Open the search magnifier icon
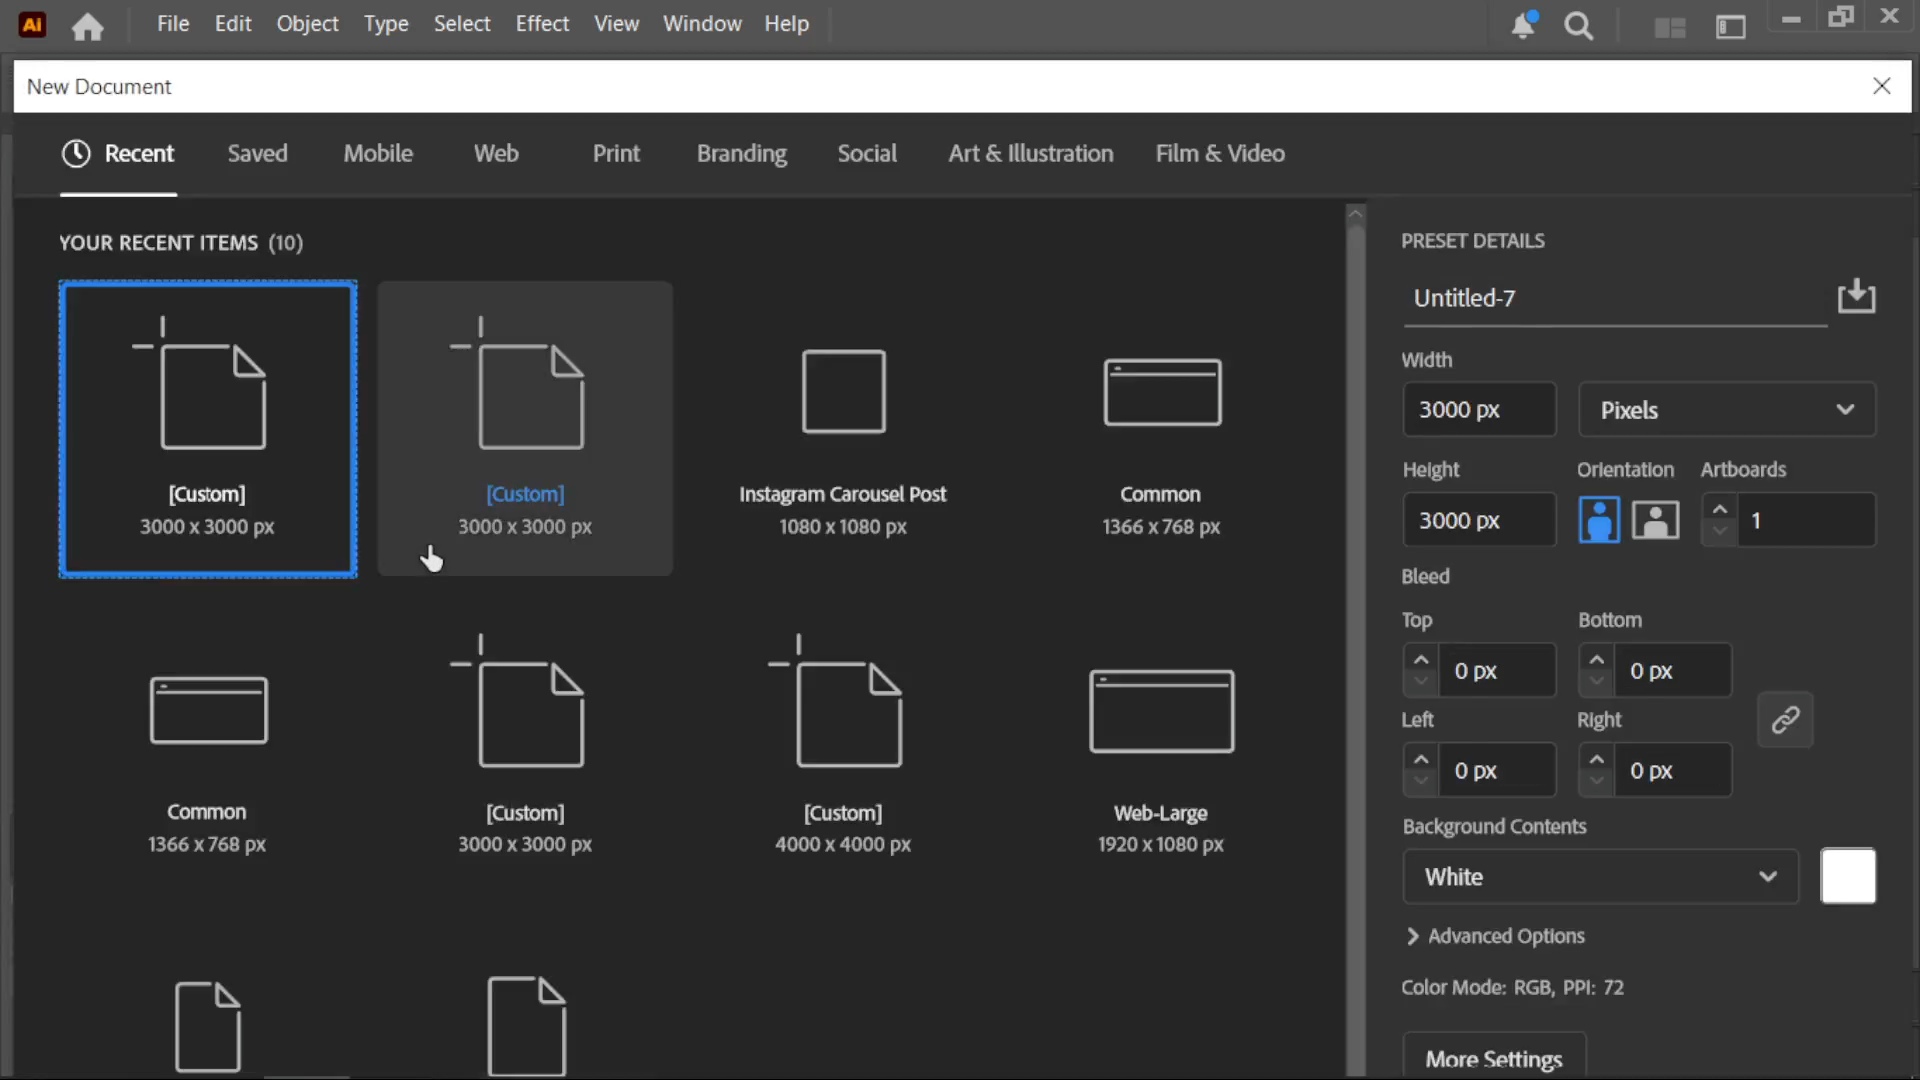This screenshot has width=1920, height=1080. pyautogui.click(x=1578, y=26)
